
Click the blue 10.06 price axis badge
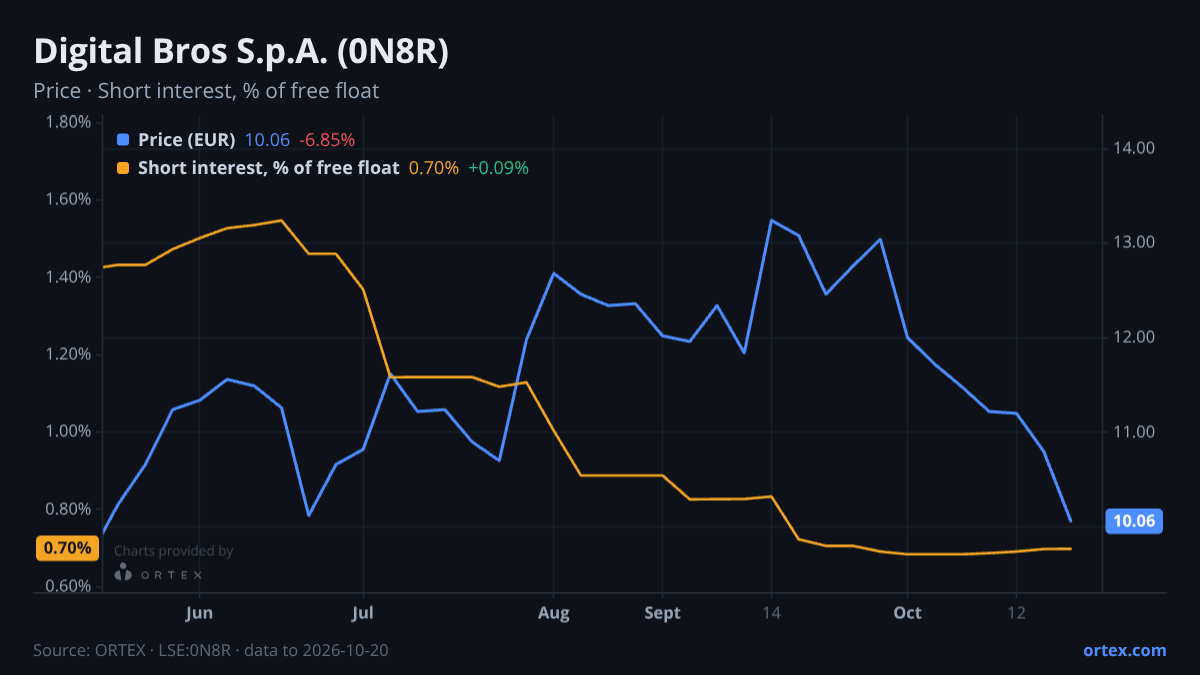[x=1134, y=521]
